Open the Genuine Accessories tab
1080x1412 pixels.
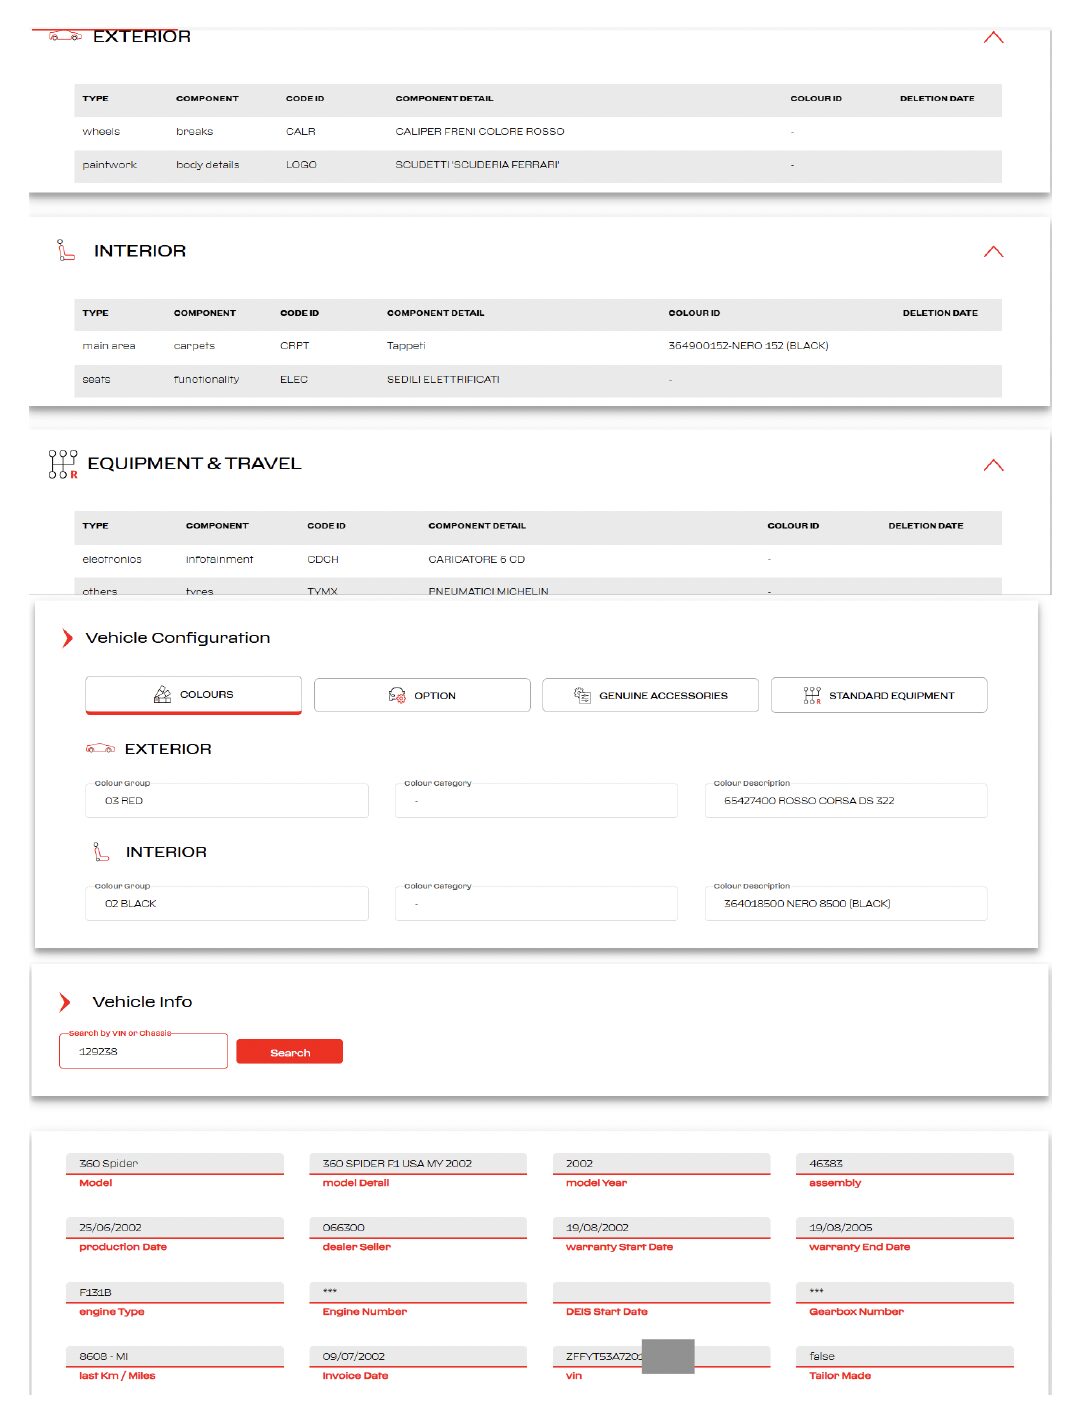click(x=650, y=695)
